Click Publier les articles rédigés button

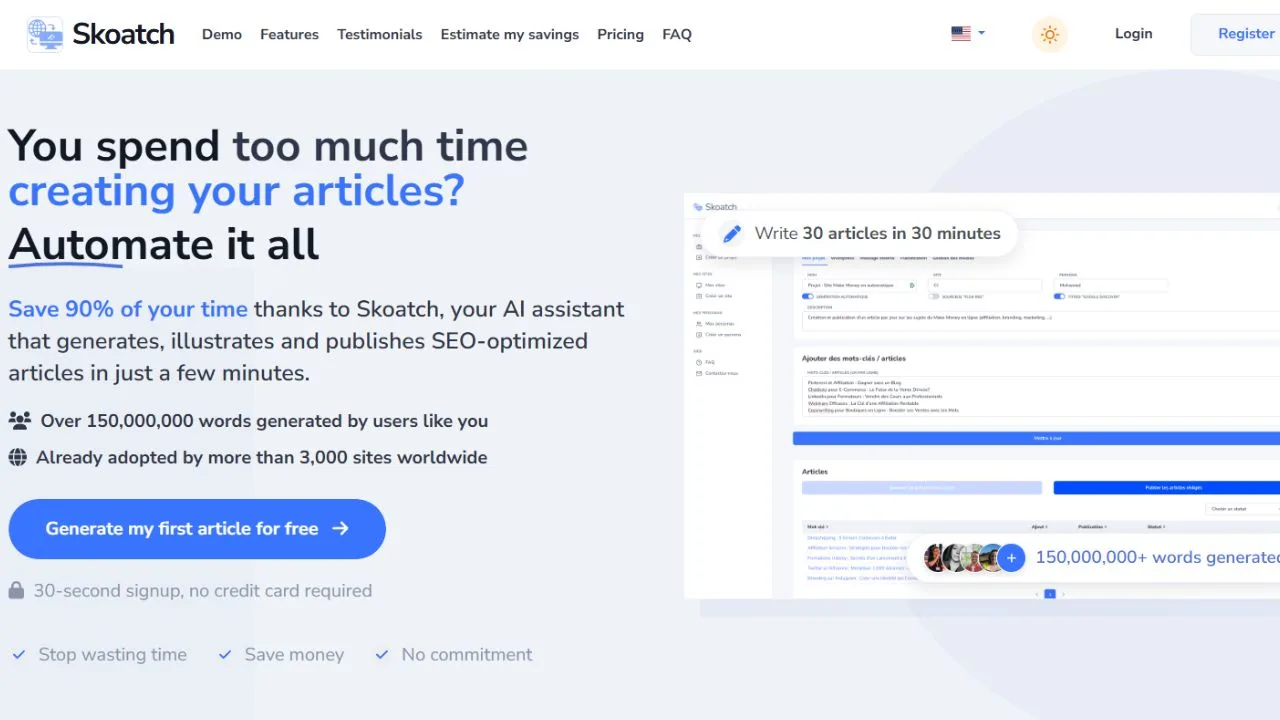coord(1167,488)
